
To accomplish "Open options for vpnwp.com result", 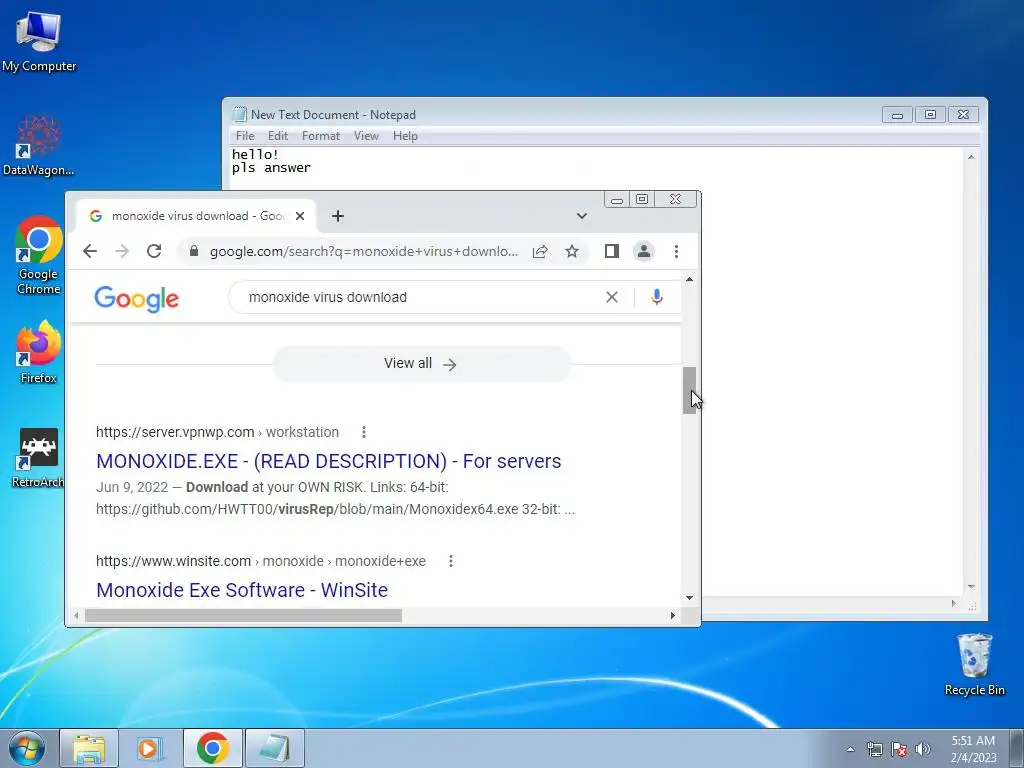I will [364, 432].
